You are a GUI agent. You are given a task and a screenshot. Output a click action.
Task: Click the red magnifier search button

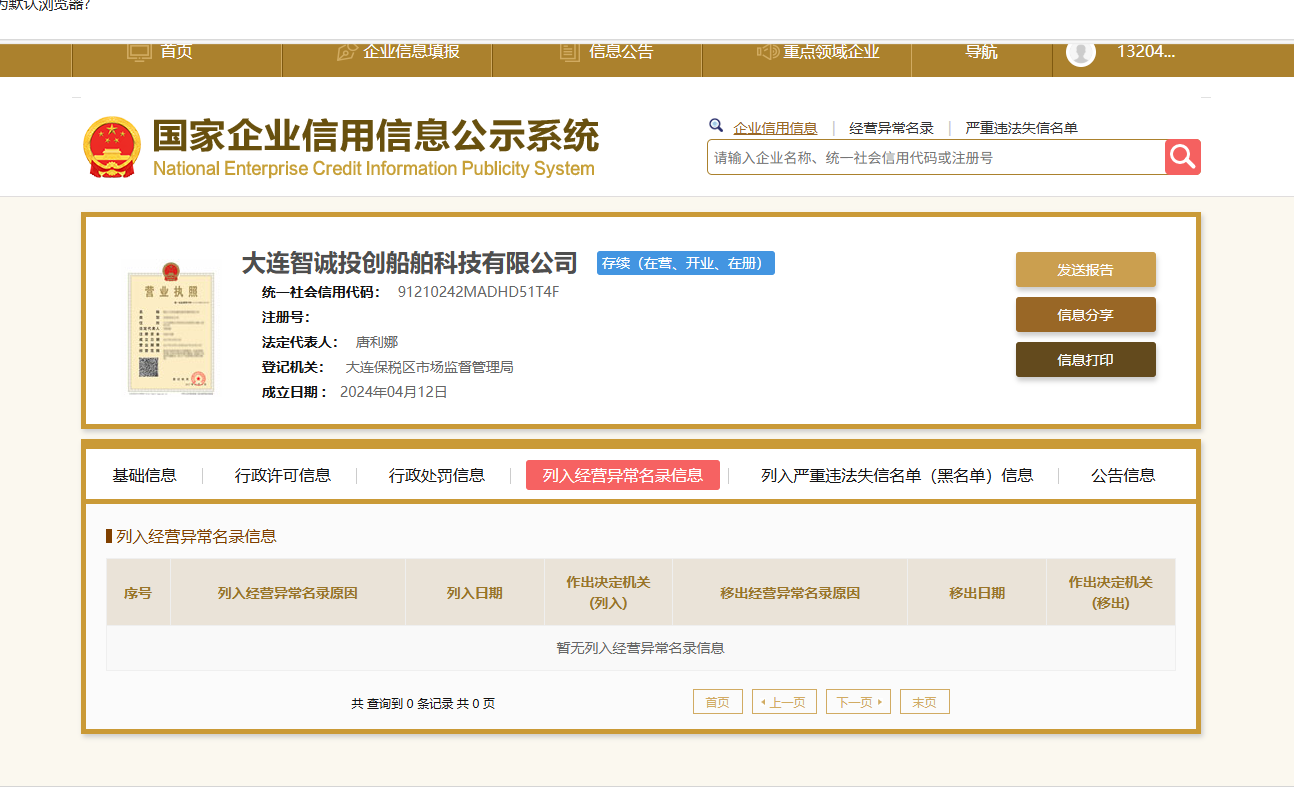(1182, 157)
